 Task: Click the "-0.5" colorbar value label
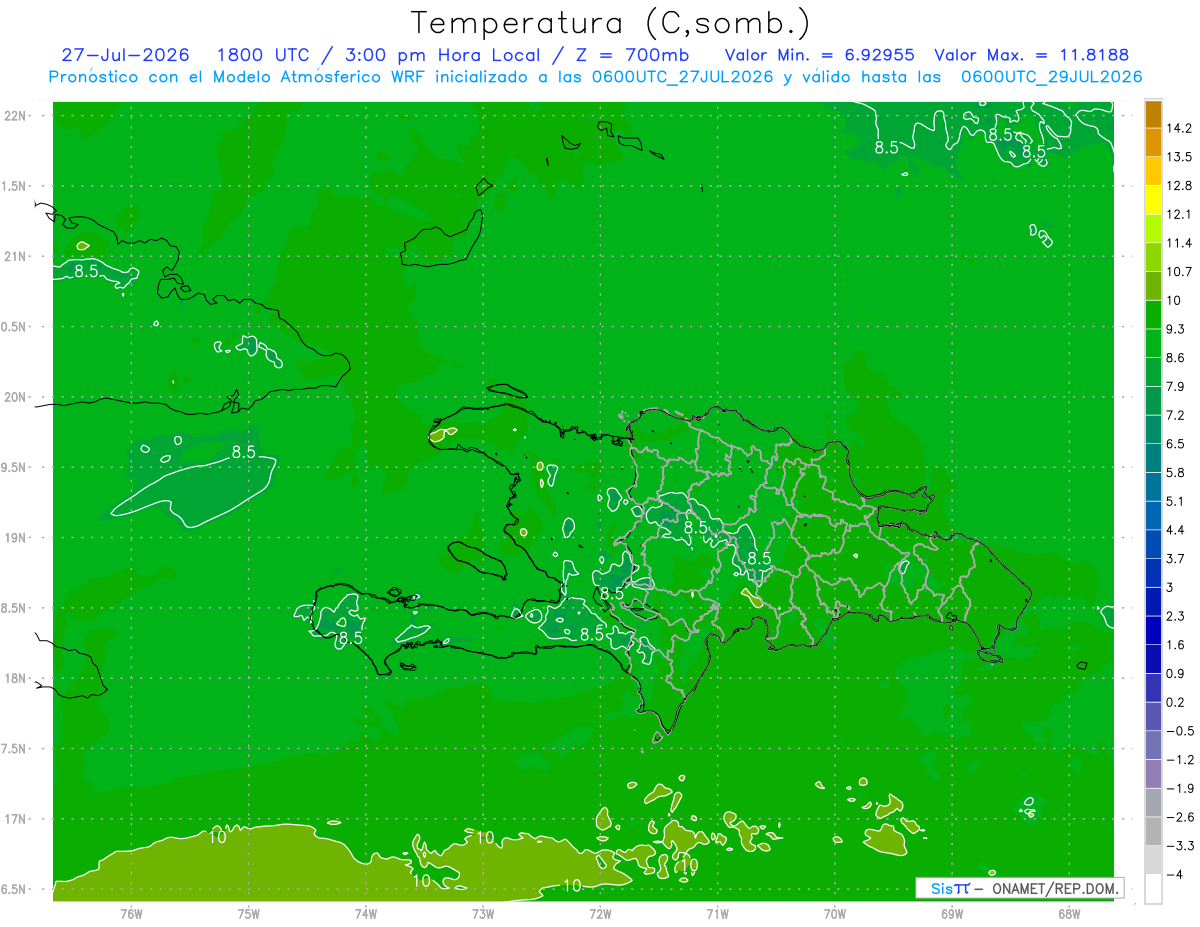coord(1179,731)
